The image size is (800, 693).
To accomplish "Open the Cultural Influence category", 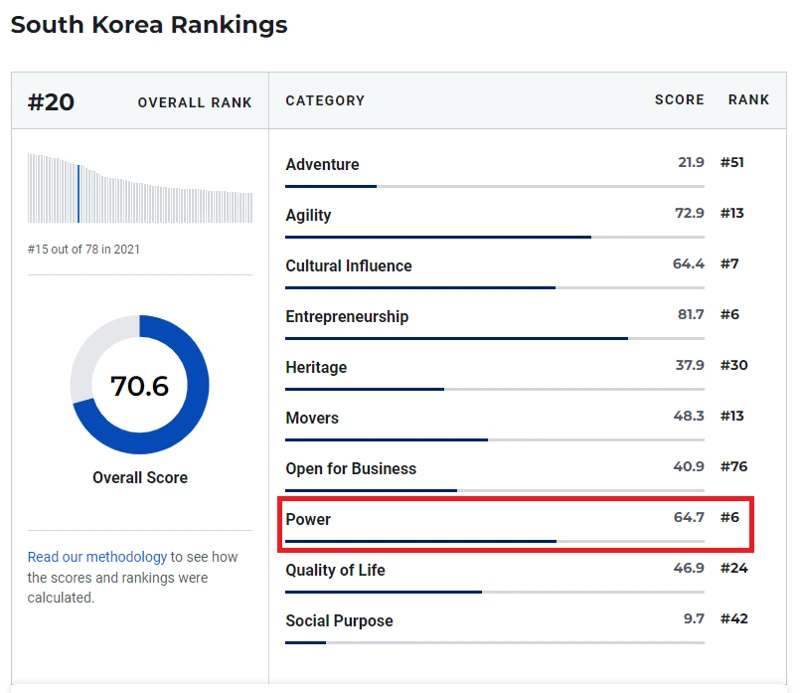I will [348, 266].
